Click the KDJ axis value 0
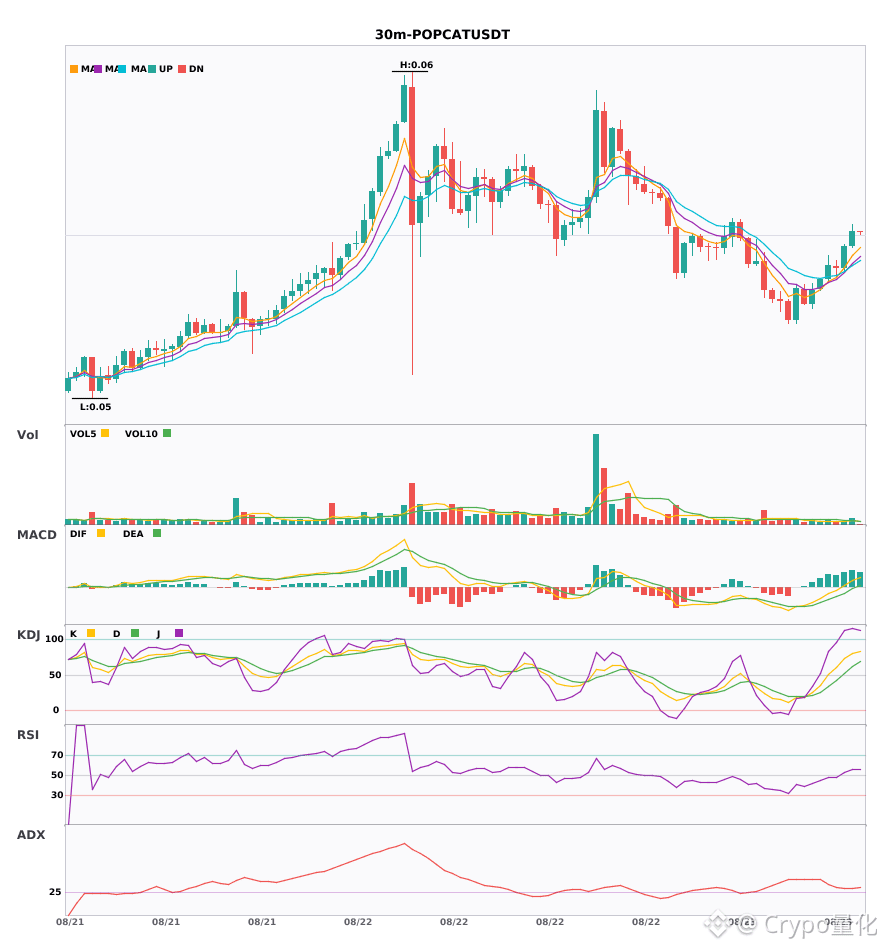Image resolution: width=885 pixels, height=950 pixels. pyautogui.click(x=56, y=710)
